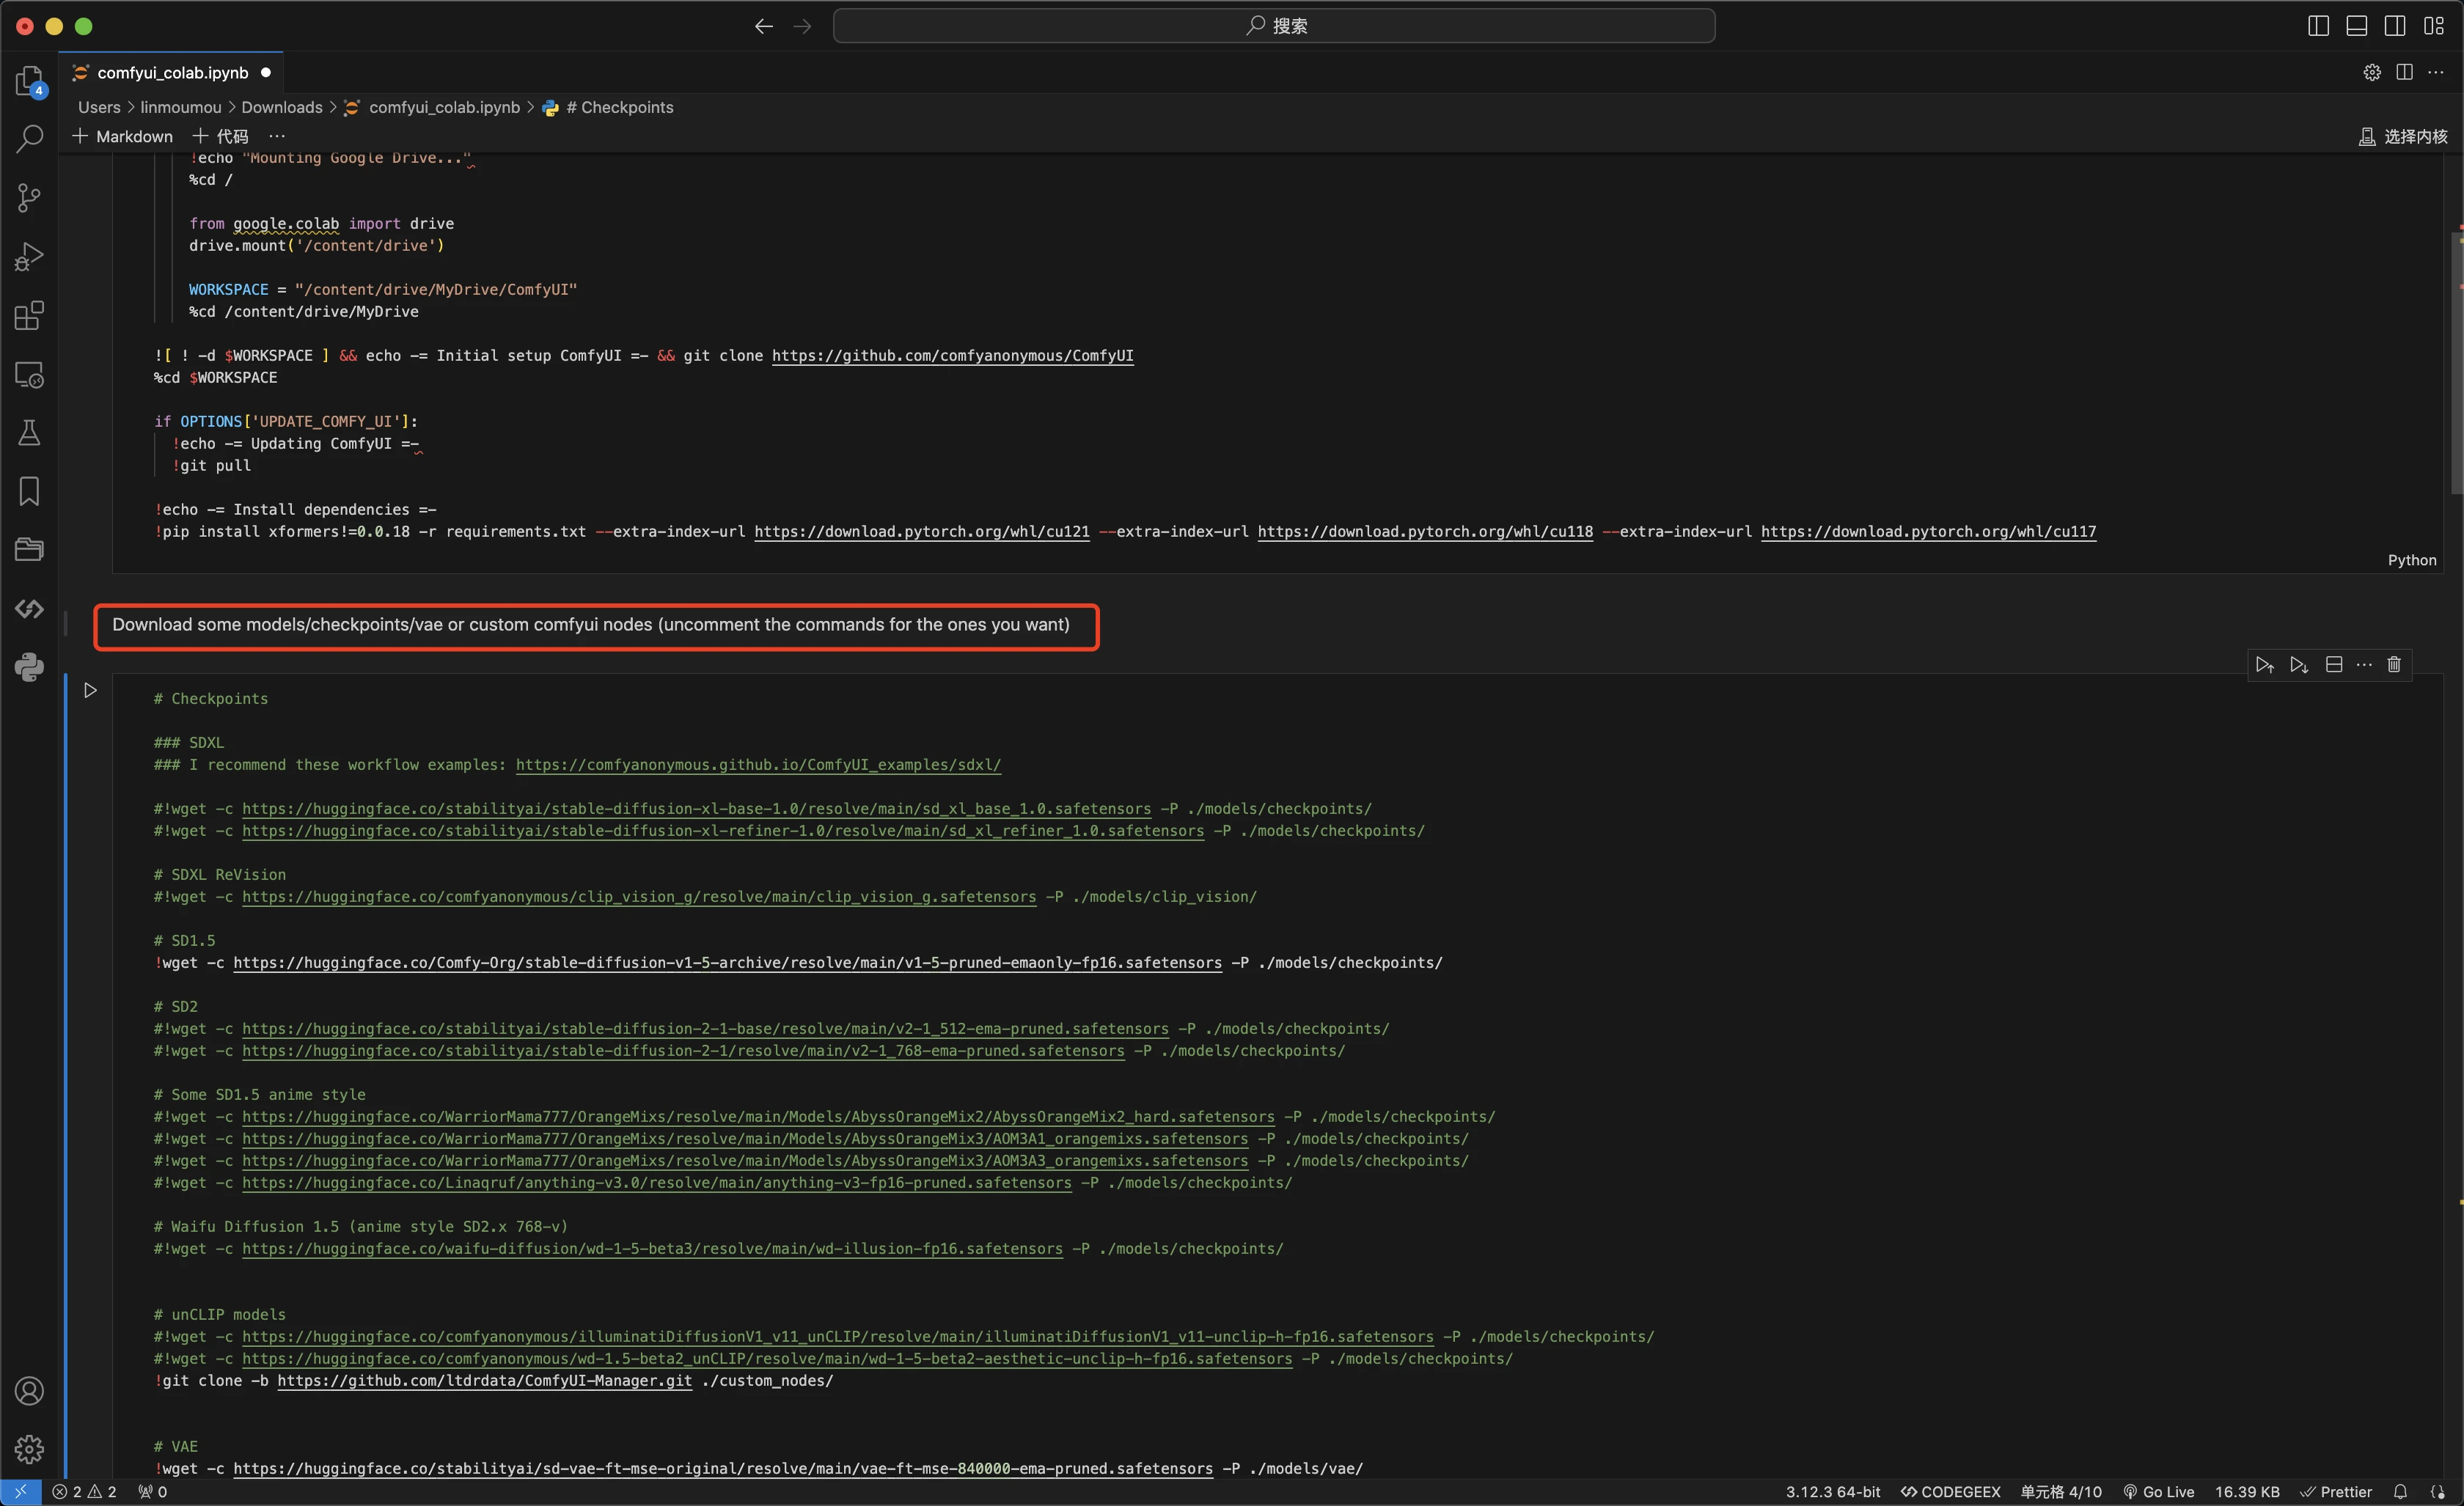
Task: Click Prettier status bar item
Action: pos(2336,1491)
